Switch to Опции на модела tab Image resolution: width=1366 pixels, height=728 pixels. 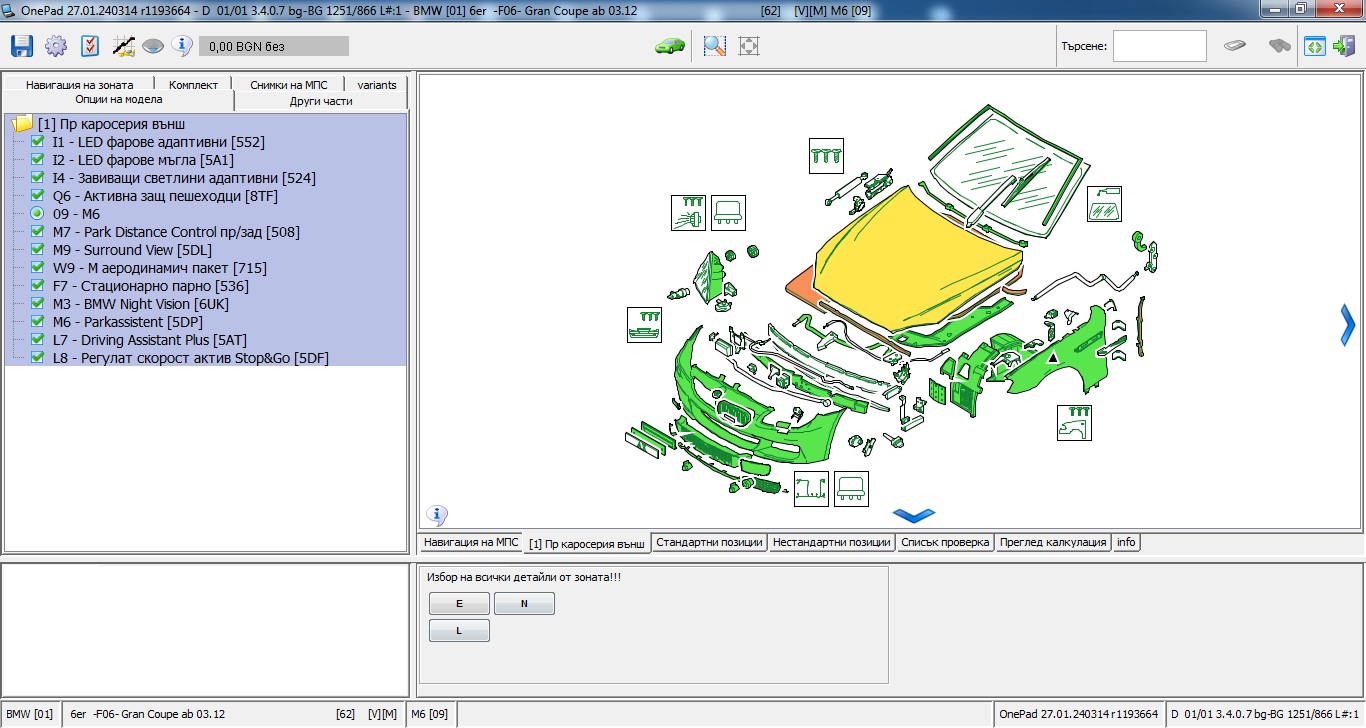coord(119,100)
